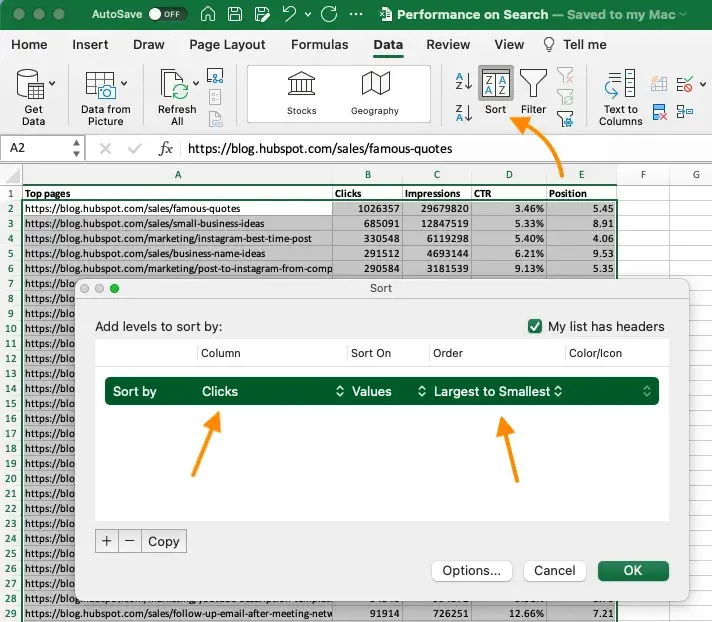Click the Sort A to Z ascending icon
This screenshot has height=622, width=712.
(463, 81)
